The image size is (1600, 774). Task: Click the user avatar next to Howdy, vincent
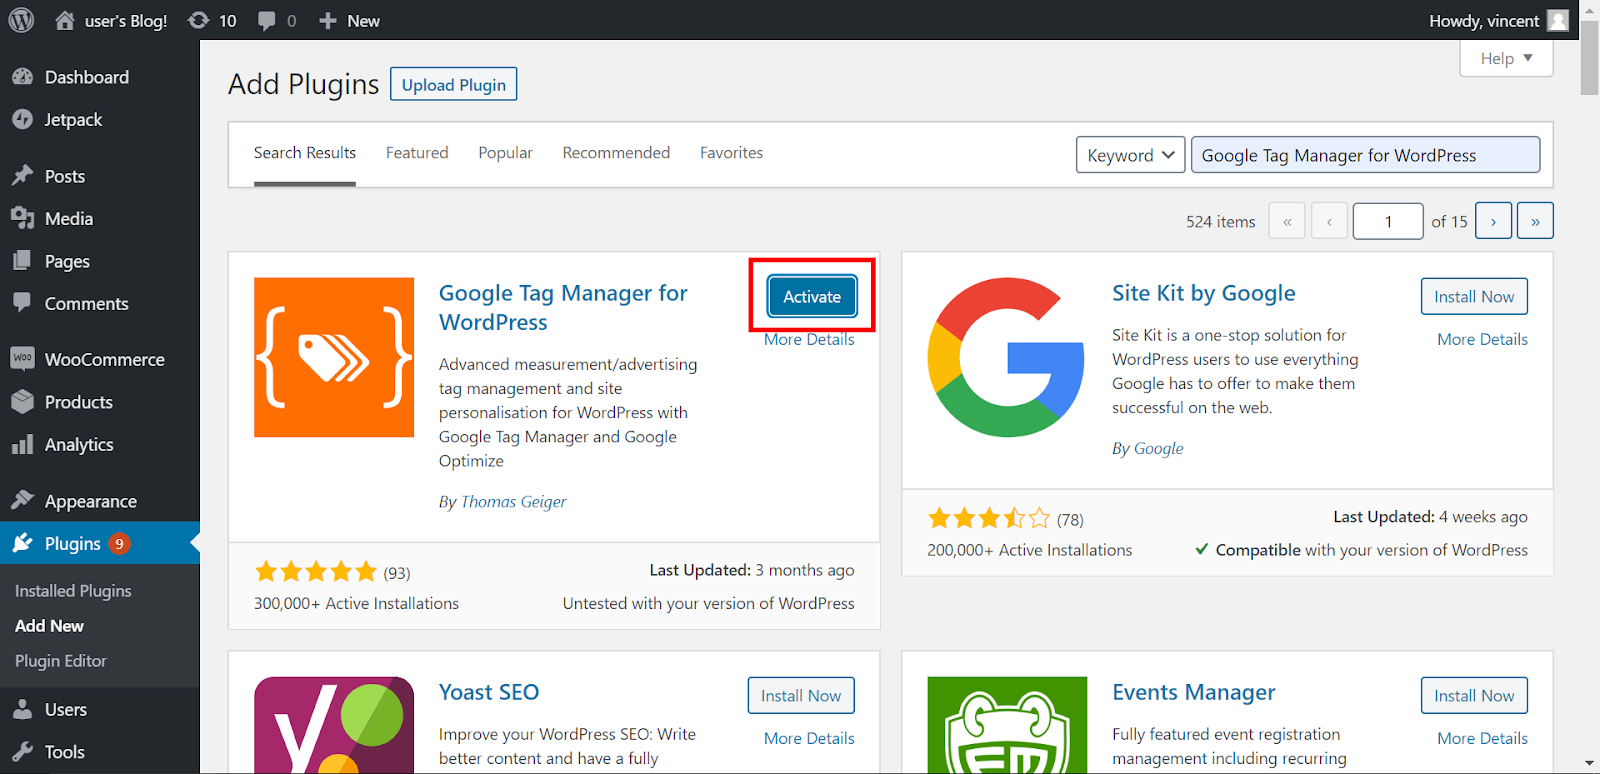[1557, 20]
